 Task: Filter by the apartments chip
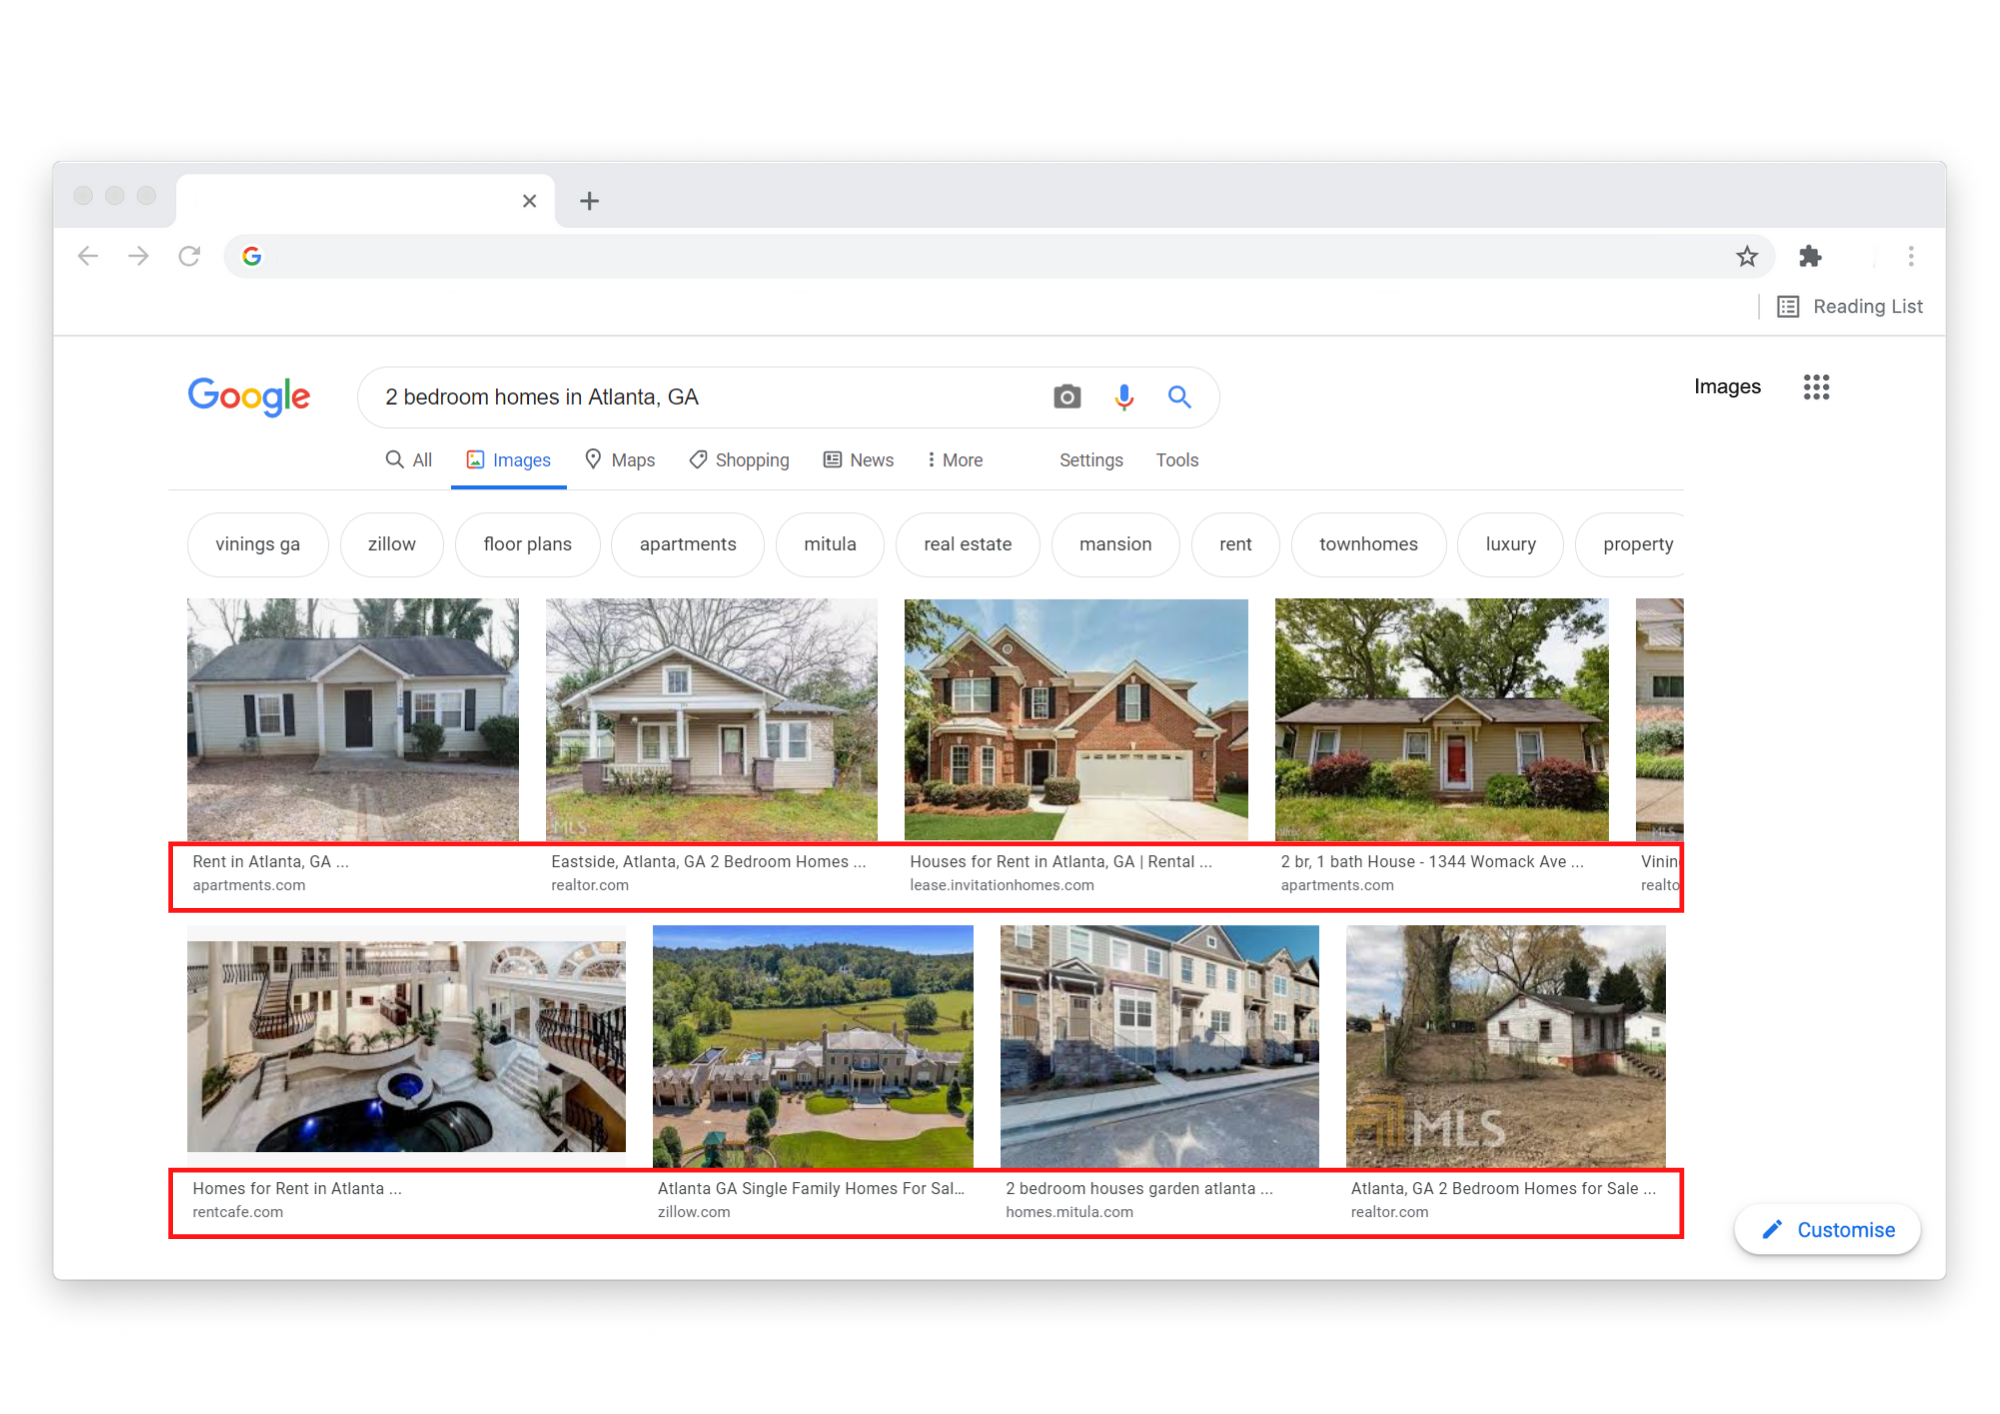pyautogui.click(x=688, y=544)
